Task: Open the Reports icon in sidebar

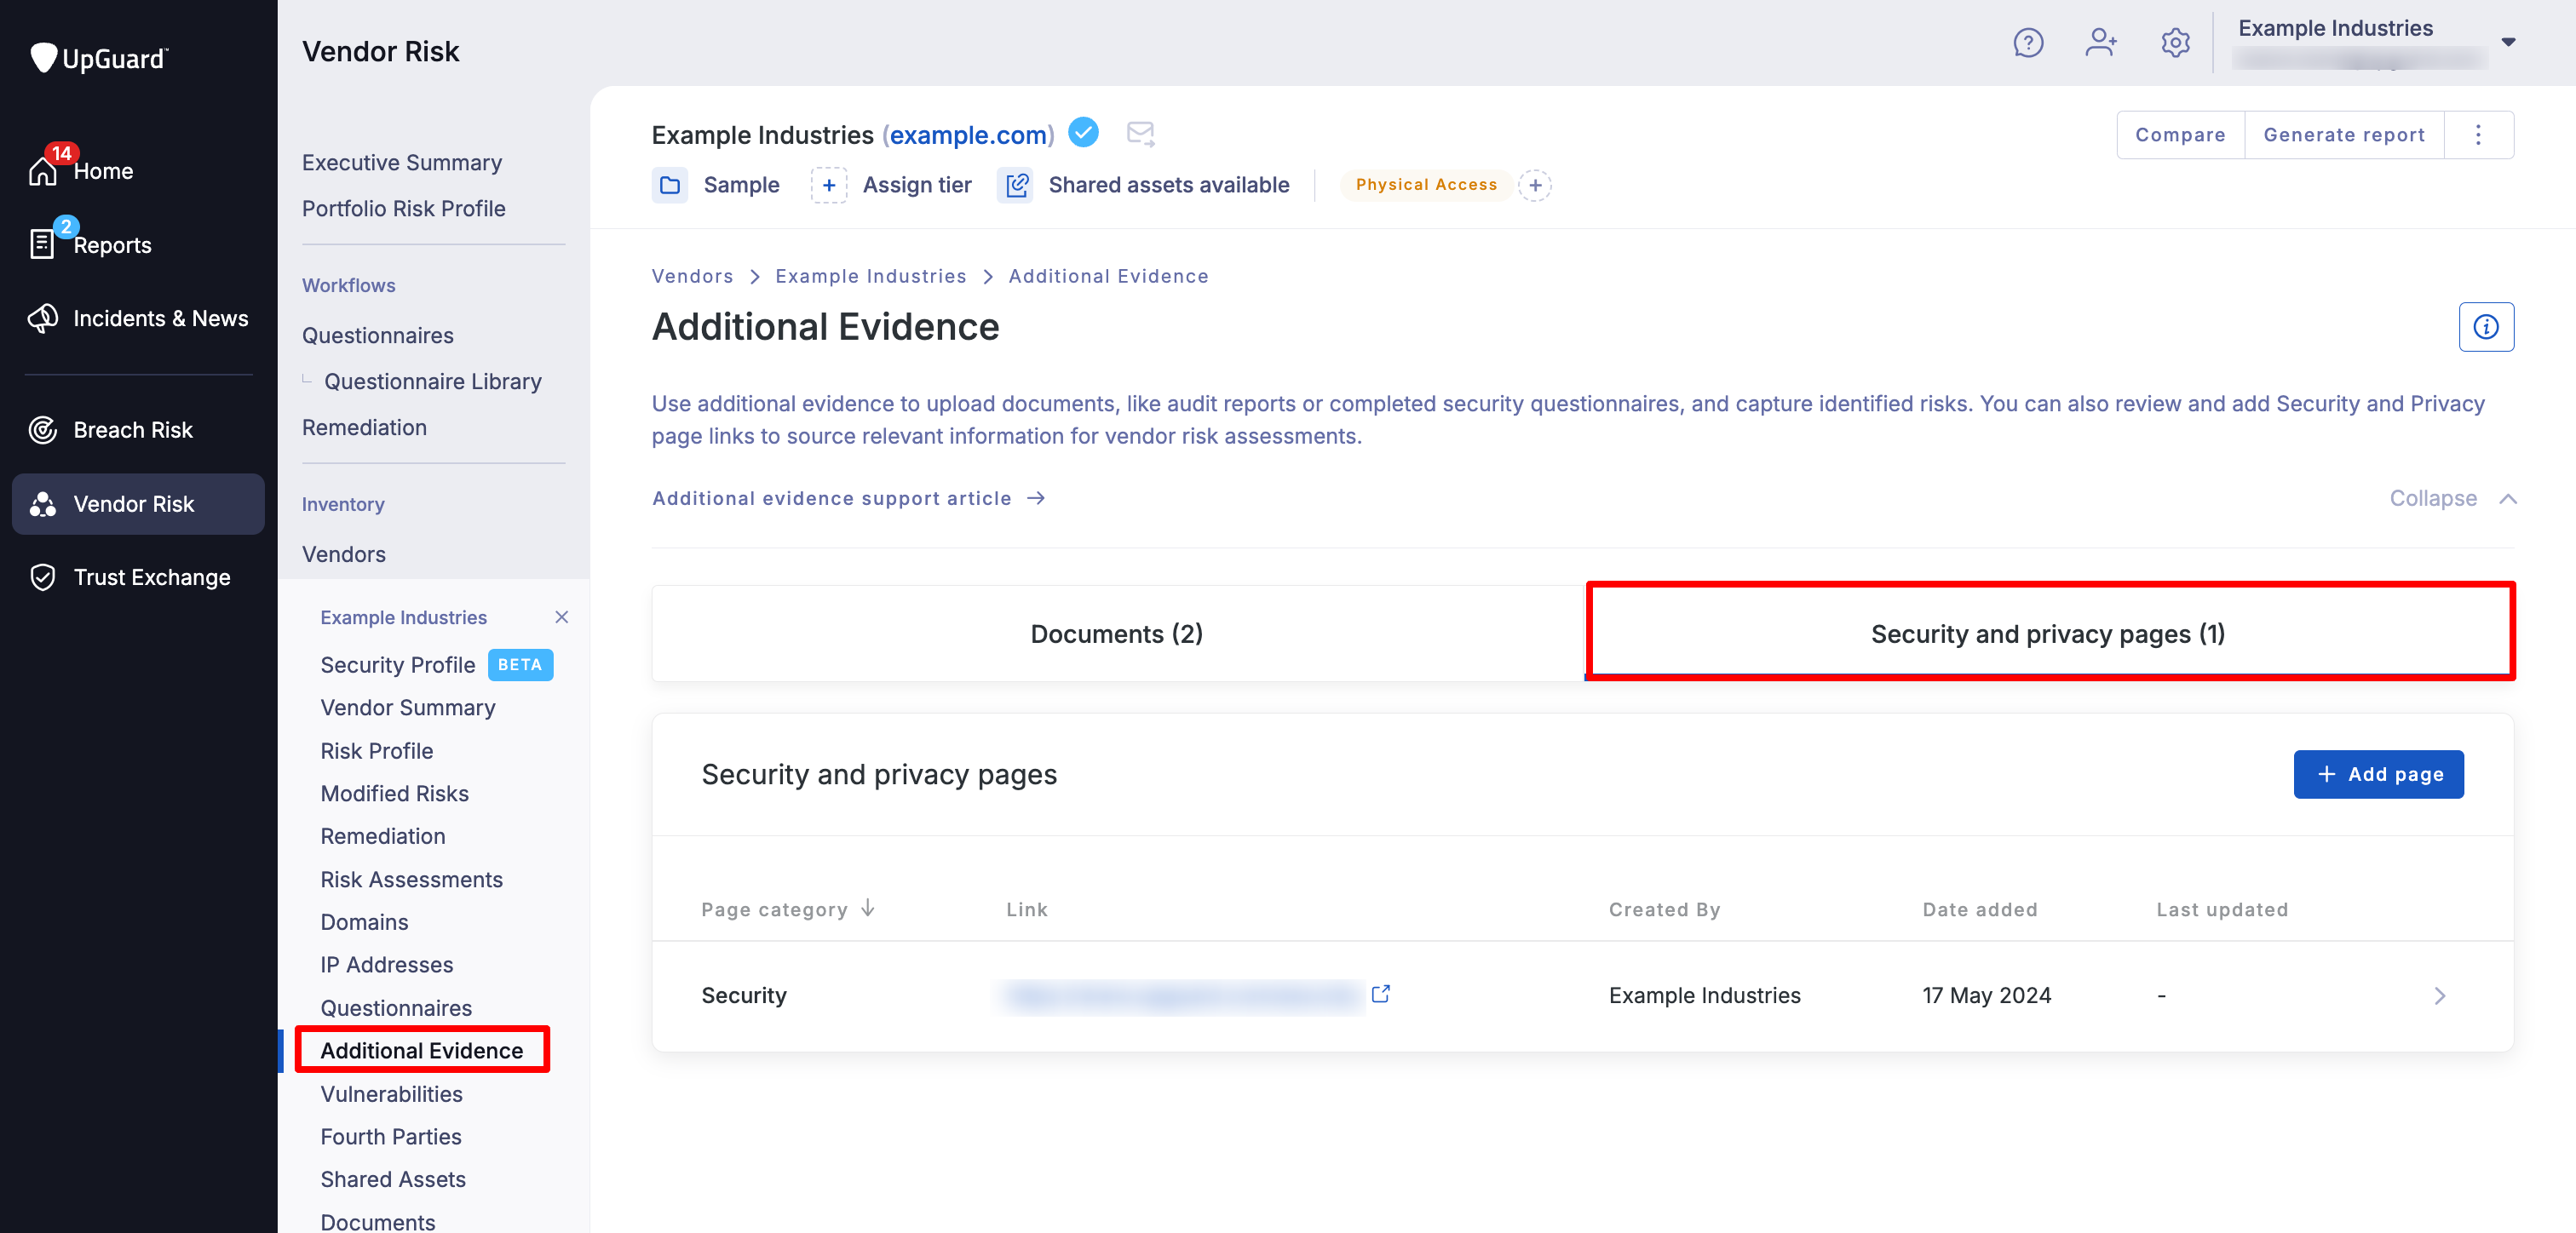Action: point(42,244)
